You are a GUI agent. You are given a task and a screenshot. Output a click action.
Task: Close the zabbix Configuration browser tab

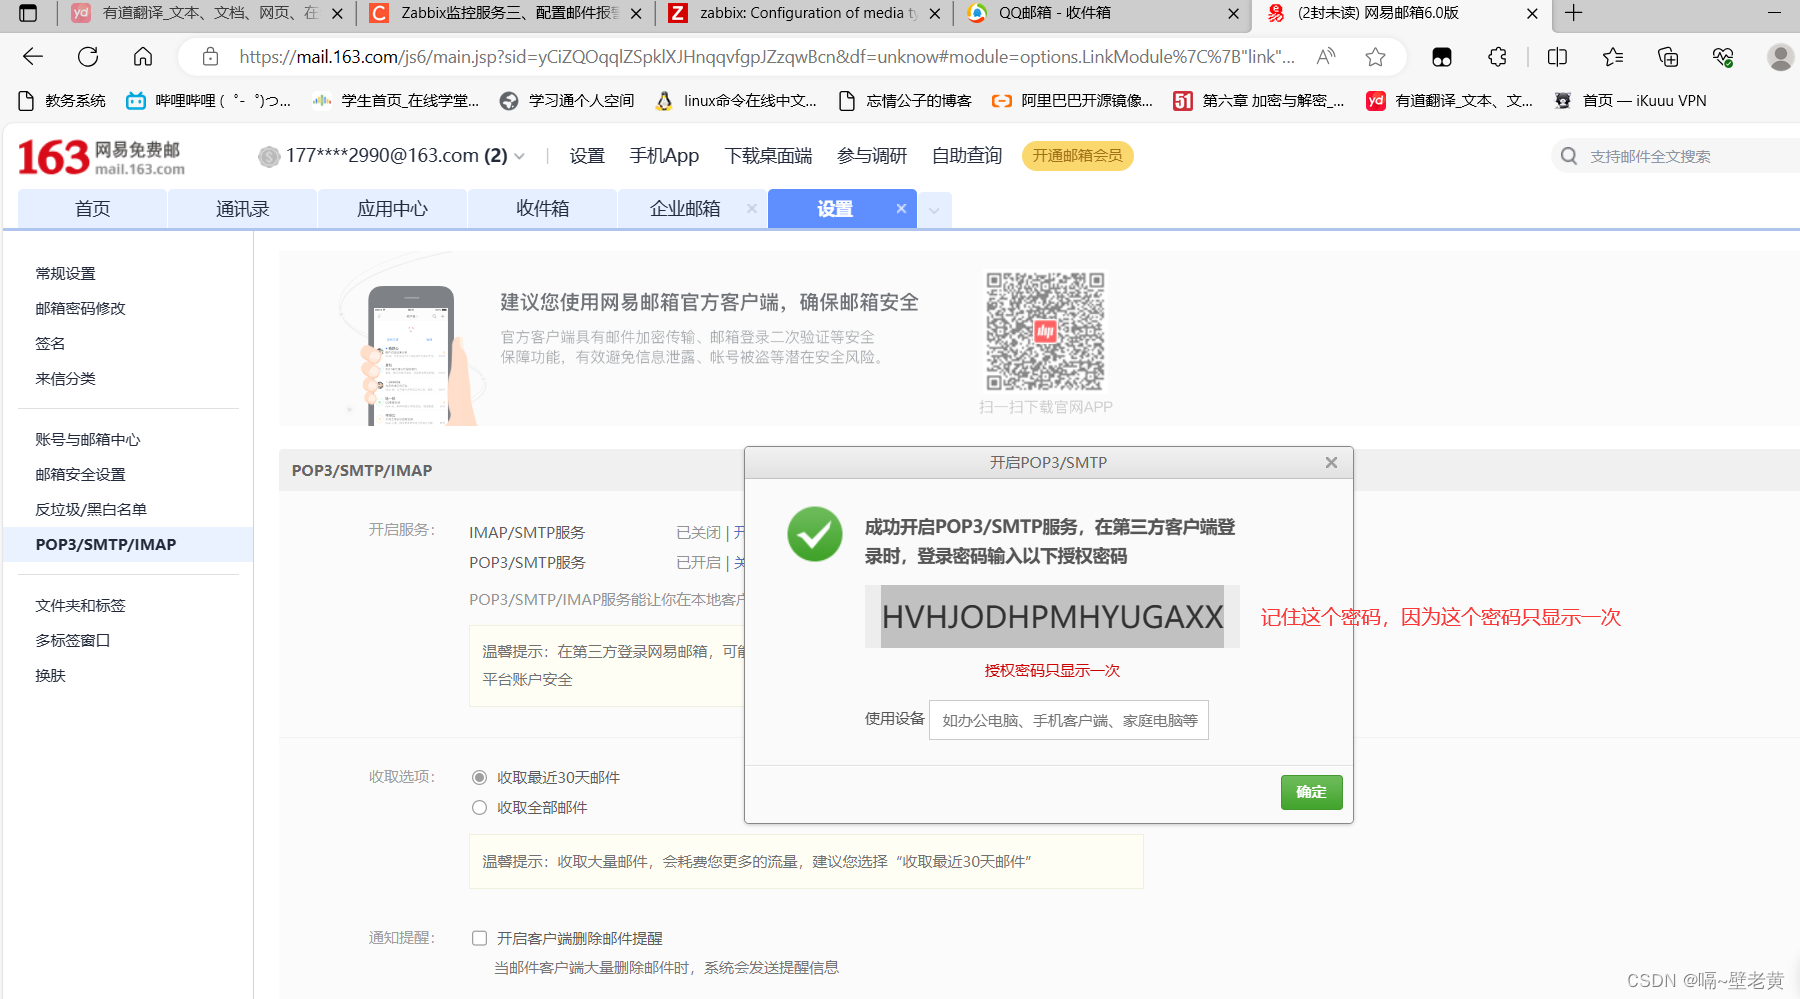pos(935,13)
